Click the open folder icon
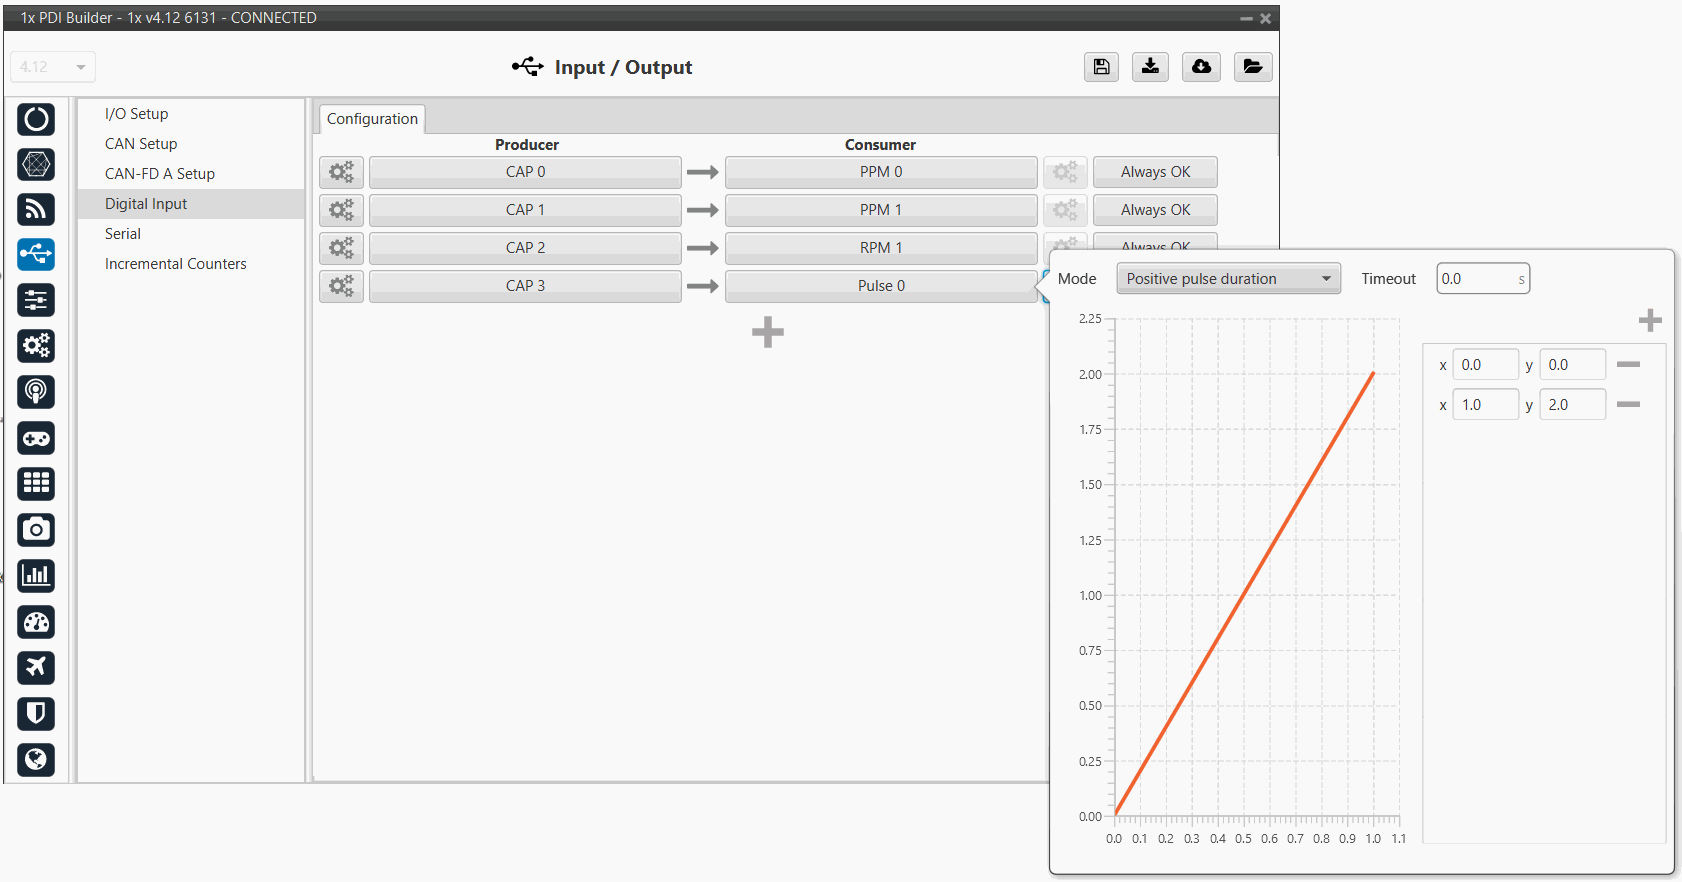1682x882 pixels. (x=1252, y=67)
